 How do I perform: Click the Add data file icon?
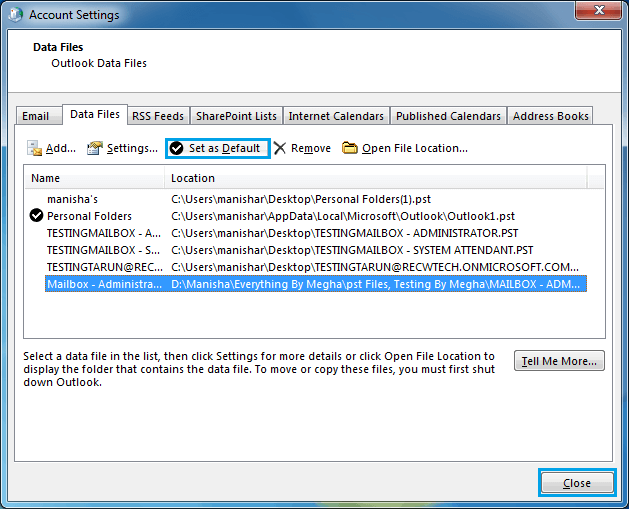[34, 148]
